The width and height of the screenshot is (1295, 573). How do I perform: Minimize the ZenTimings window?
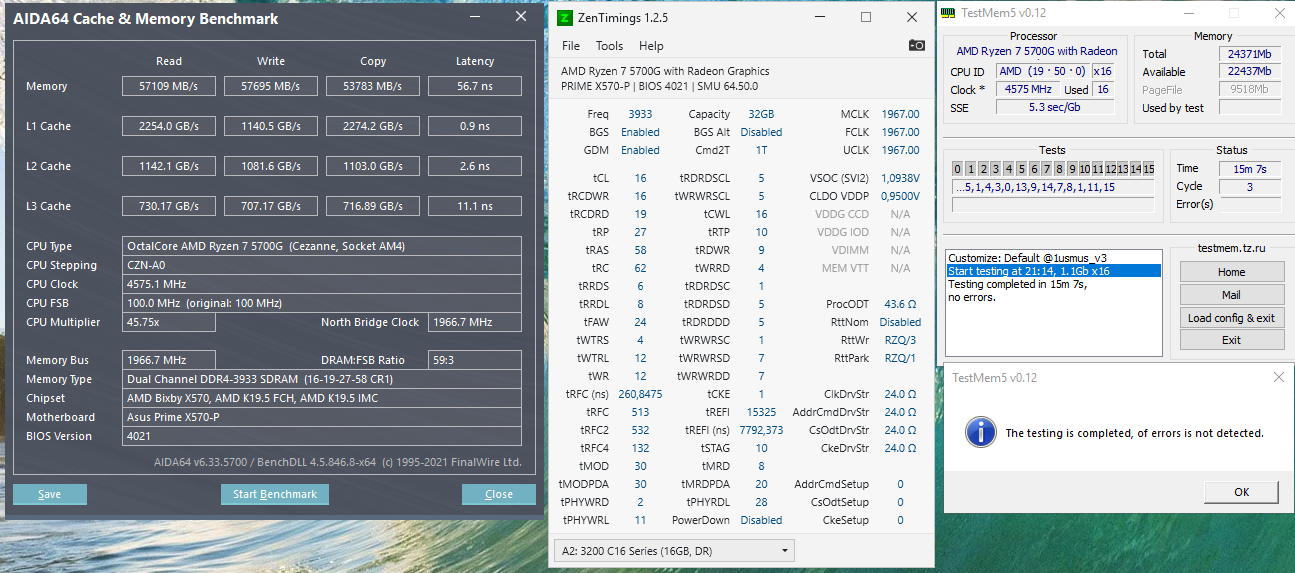tap(820, 17)
